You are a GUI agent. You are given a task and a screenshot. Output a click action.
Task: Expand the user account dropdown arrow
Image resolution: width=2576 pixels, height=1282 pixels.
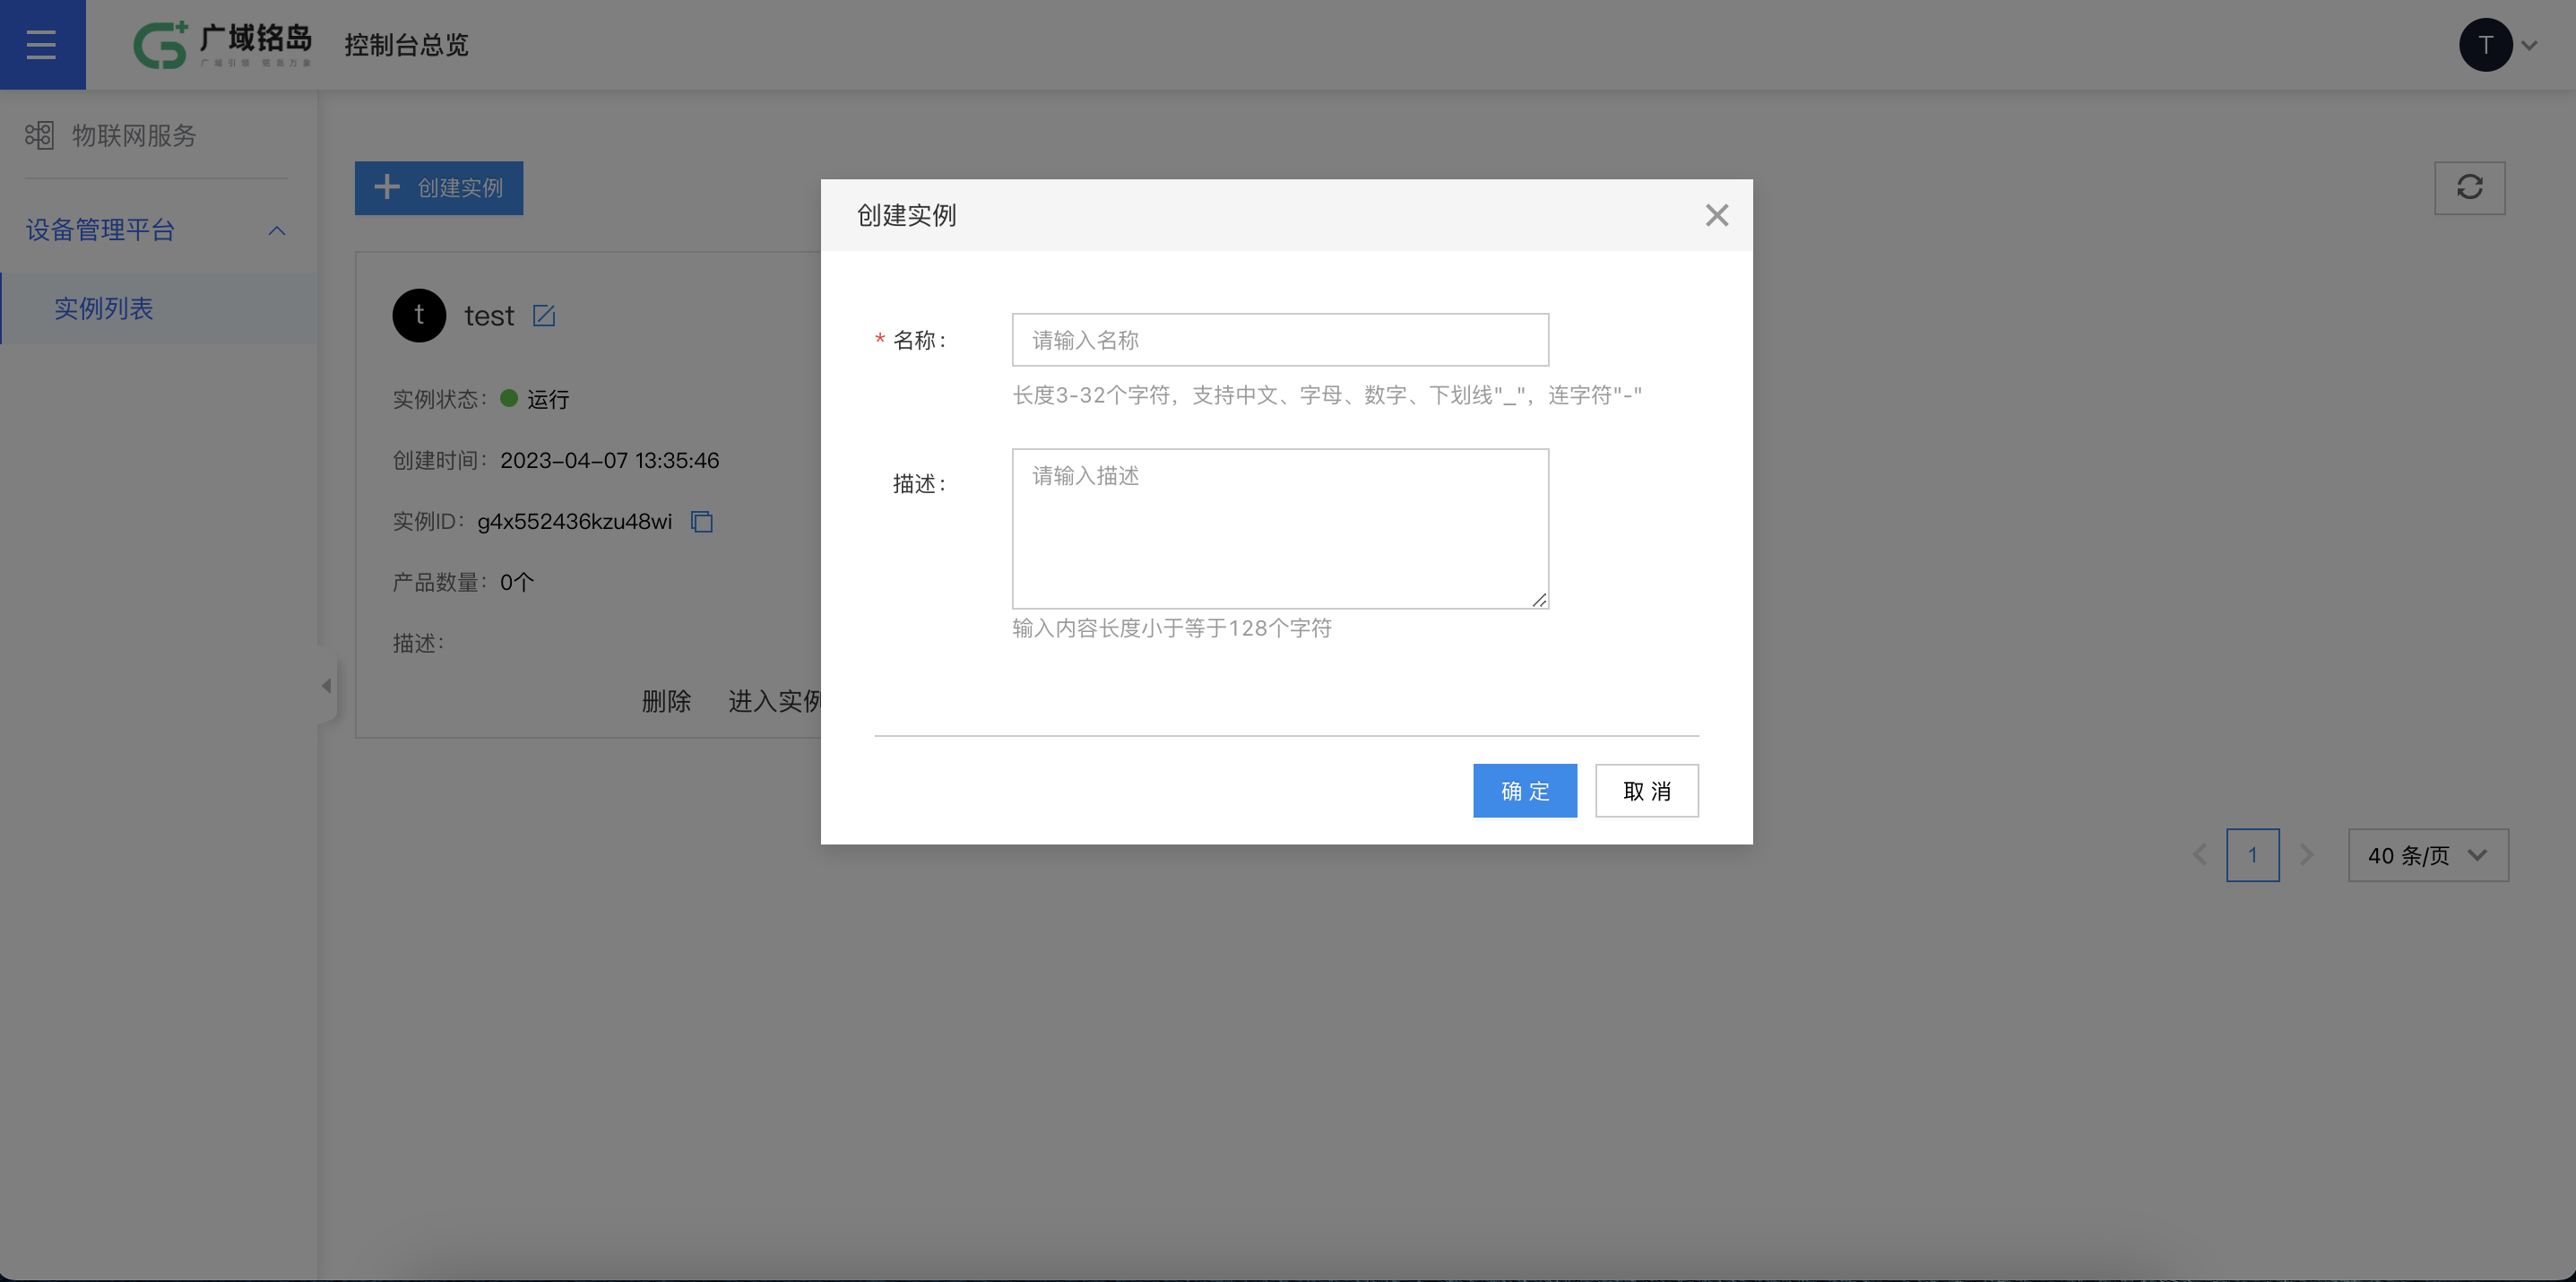[x=2530, y=45]
